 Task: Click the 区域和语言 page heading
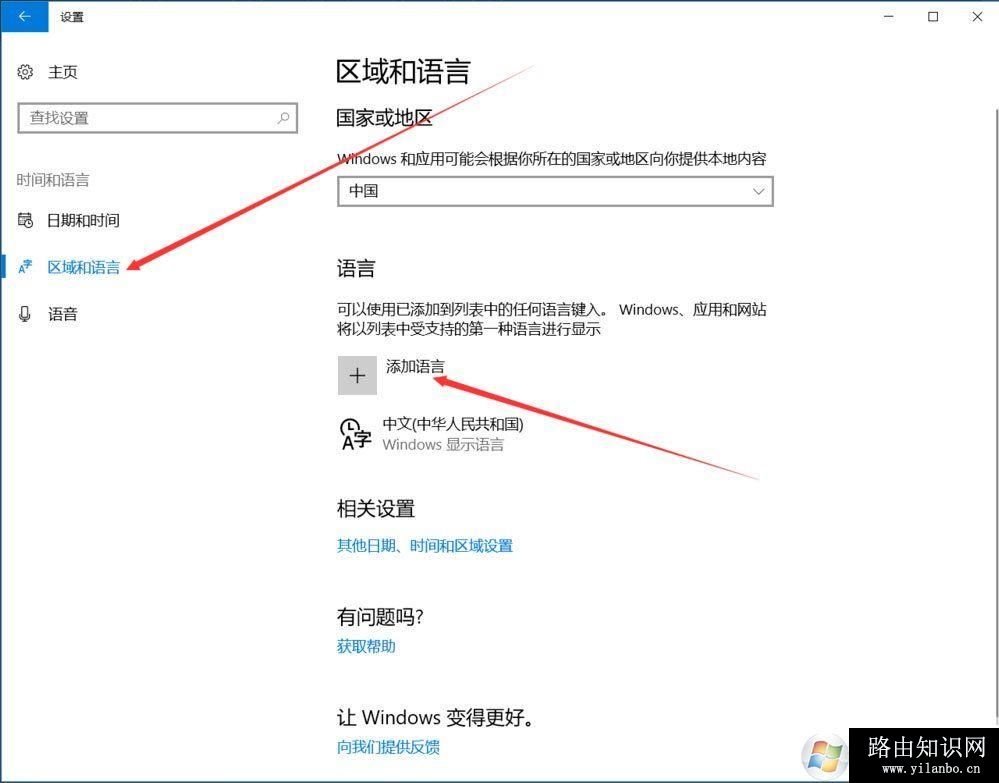(x=403, y=71)
